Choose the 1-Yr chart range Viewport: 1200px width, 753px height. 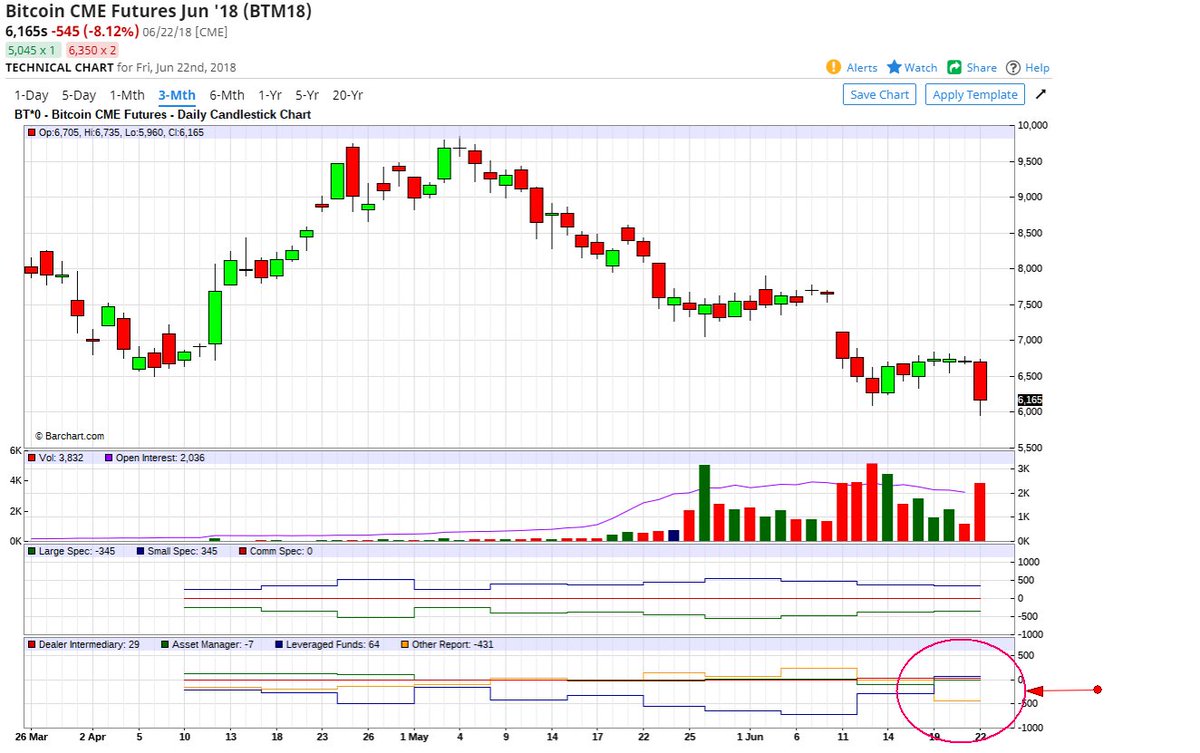[270, 95]
